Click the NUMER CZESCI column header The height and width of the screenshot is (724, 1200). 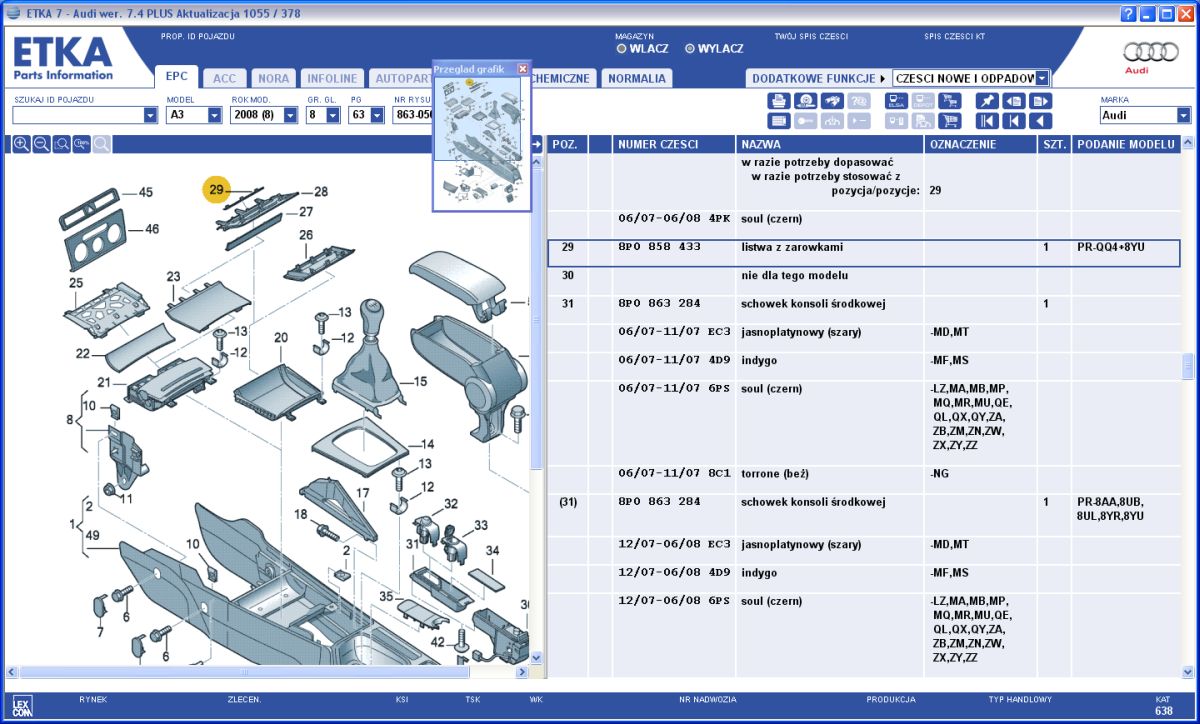pos(674,144)
